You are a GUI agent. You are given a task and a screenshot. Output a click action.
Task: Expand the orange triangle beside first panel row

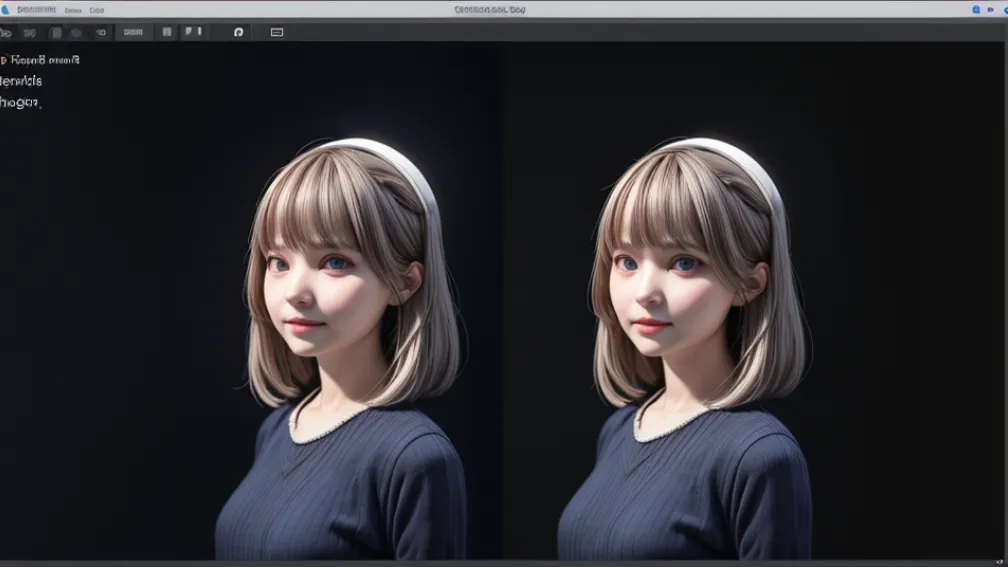click(3, 60)
